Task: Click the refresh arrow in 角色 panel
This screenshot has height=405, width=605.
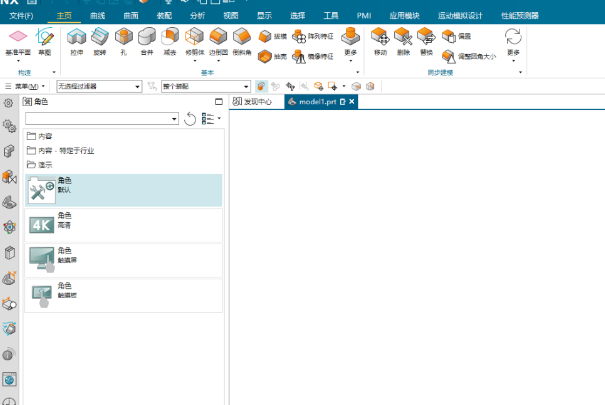Action: [x=191, y=119]
